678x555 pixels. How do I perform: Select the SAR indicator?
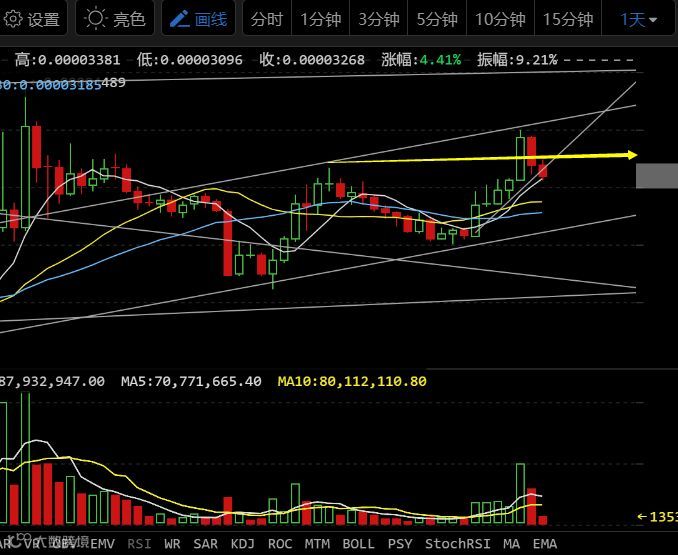point(205,543)
